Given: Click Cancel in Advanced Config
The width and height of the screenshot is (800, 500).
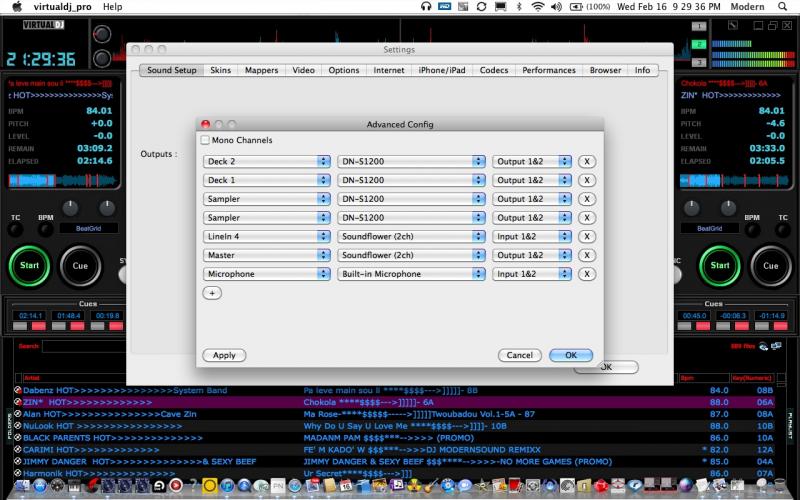Looking at the screenshot, I should pyautogui.click(x=519, y=355).
